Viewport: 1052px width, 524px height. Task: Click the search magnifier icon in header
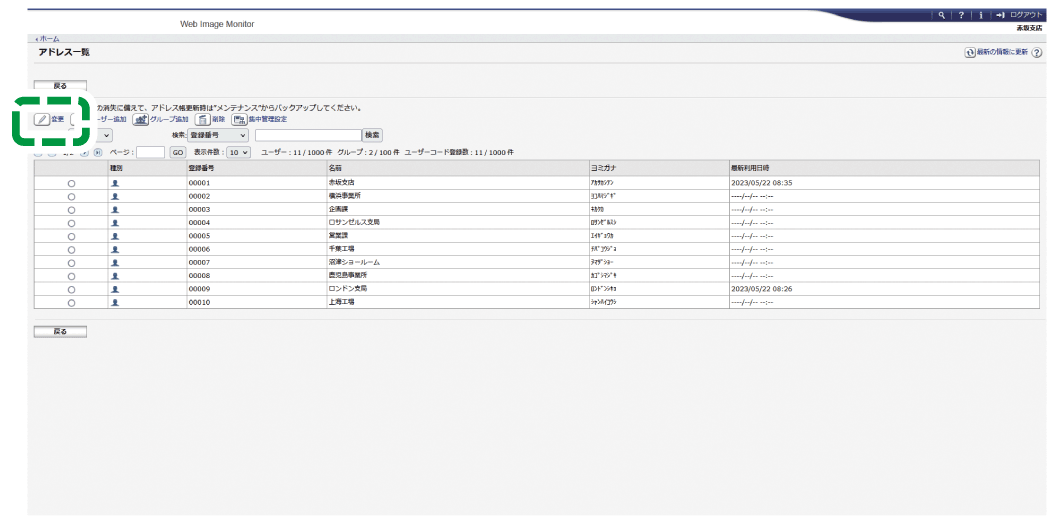pos(942,15)
